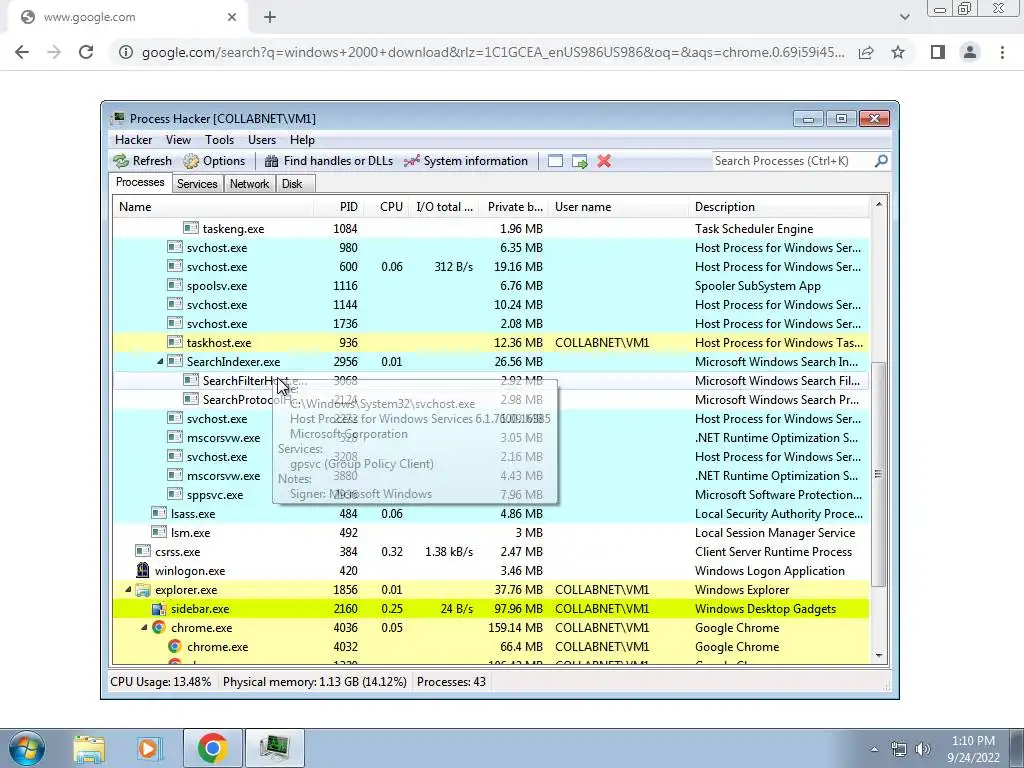The image size is (1024, 768).
Task: Open the Chrome profile avatar
Action: tap(970, 52)
